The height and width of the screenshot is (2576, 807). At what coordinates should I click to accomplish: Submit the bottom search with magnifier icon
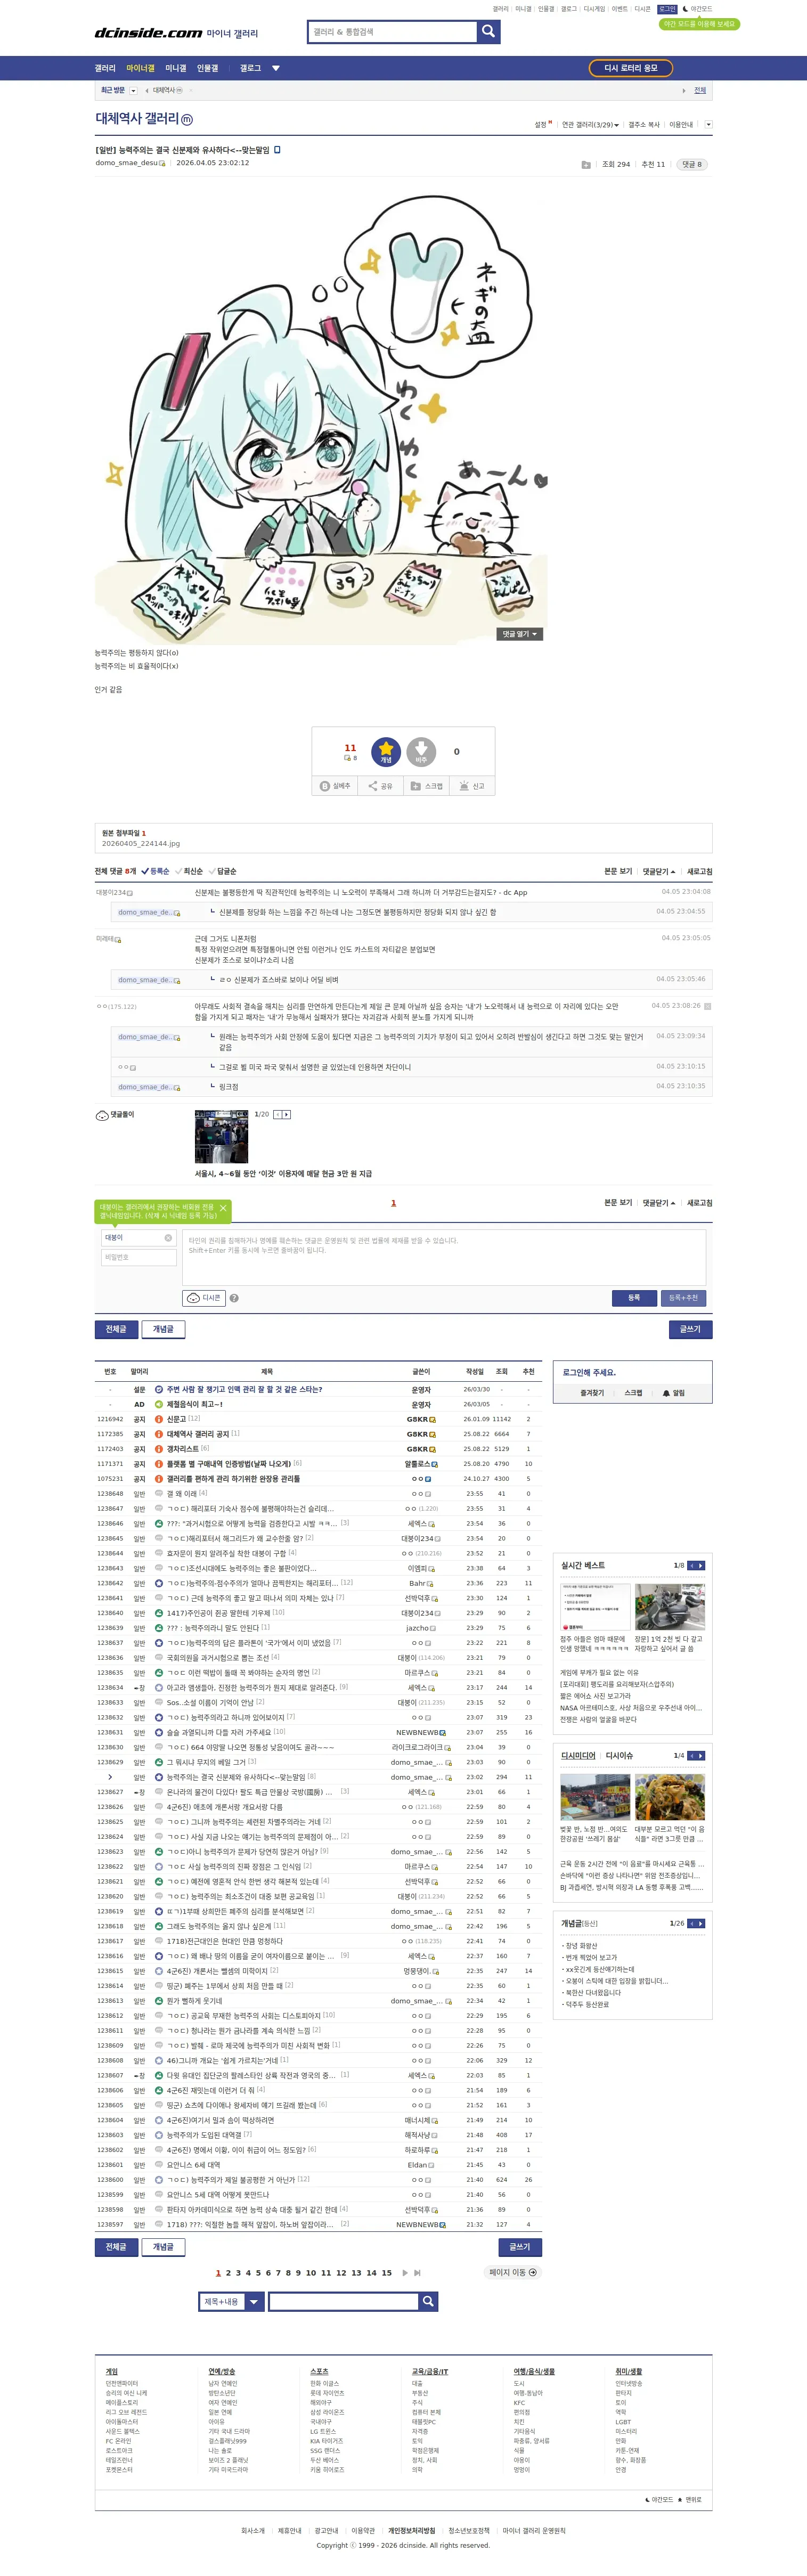[428, 2301]
